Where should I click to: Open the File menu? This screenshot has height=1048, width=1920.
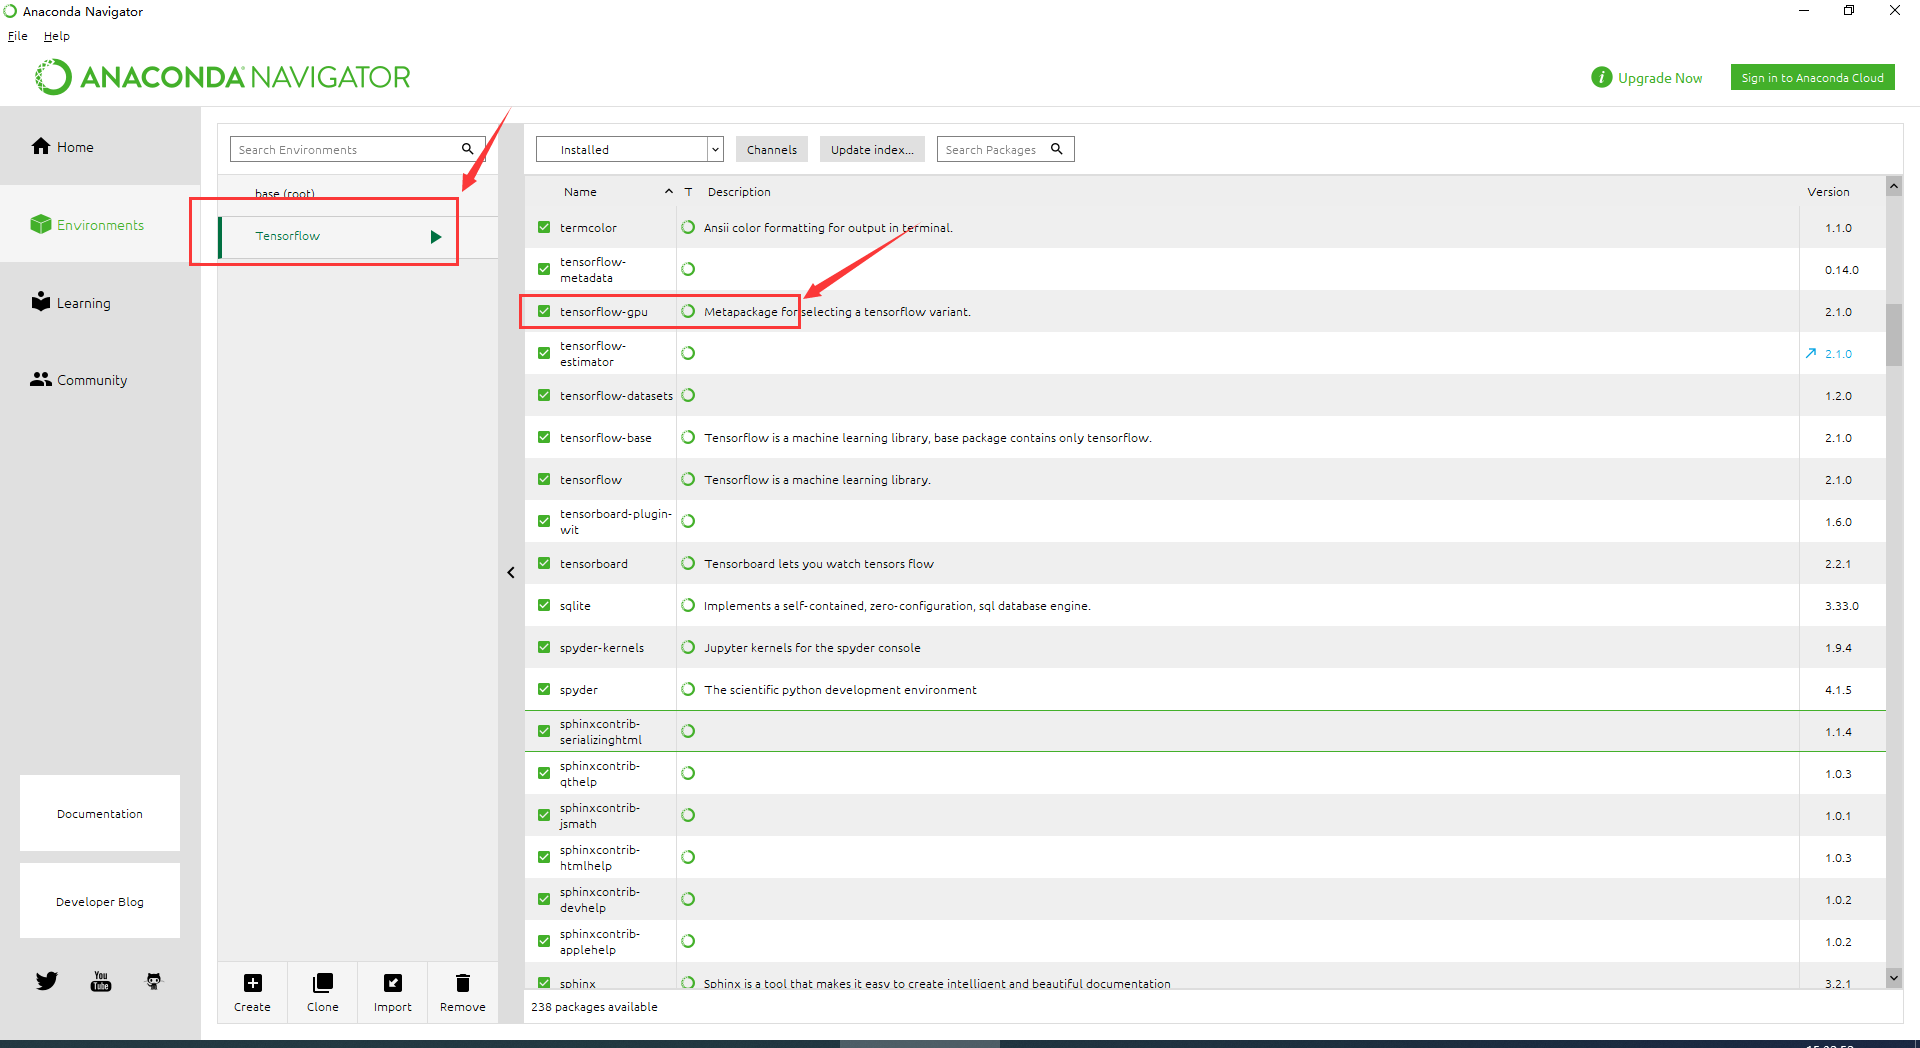(18, 36)
